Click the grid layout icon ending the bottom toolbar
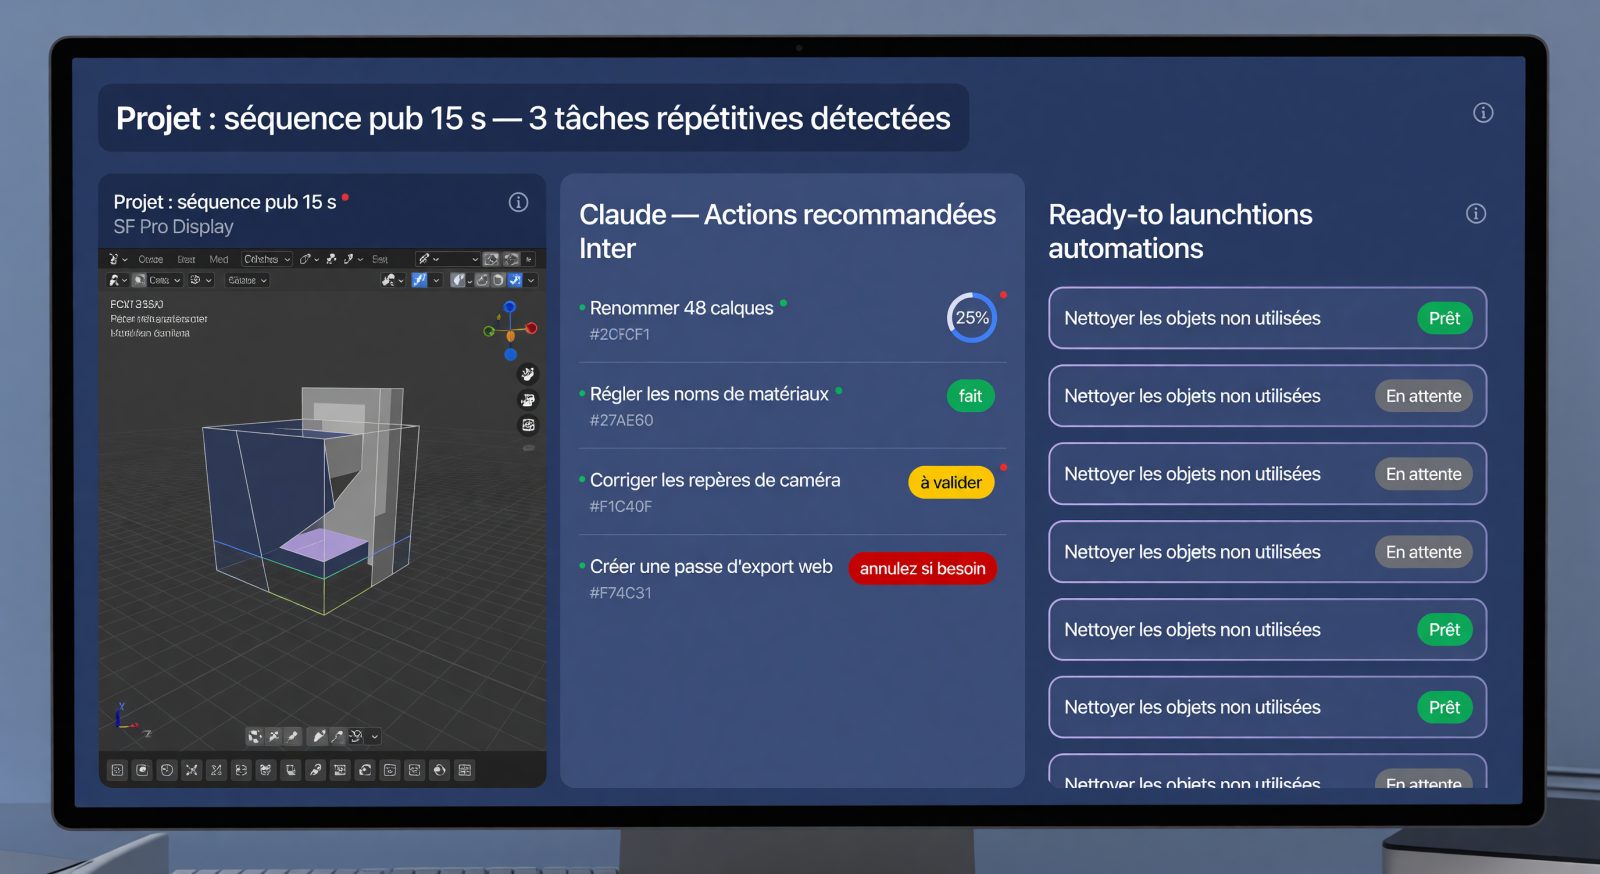The height and width of the screenshot is (874, 1600). [464, 770]
